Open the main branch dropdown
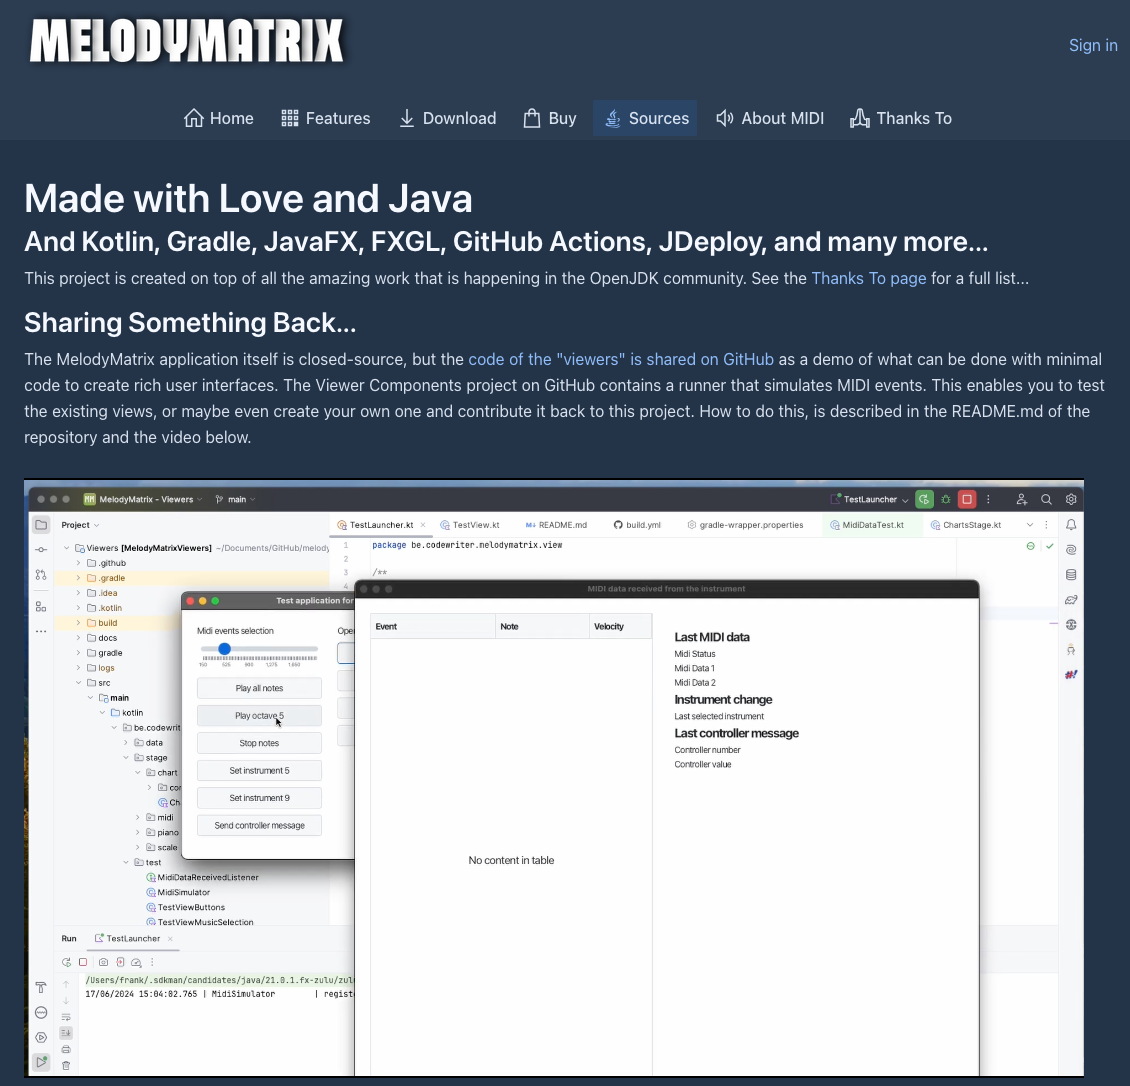Screen dimensions: 1130x1086 click(235, 499)
